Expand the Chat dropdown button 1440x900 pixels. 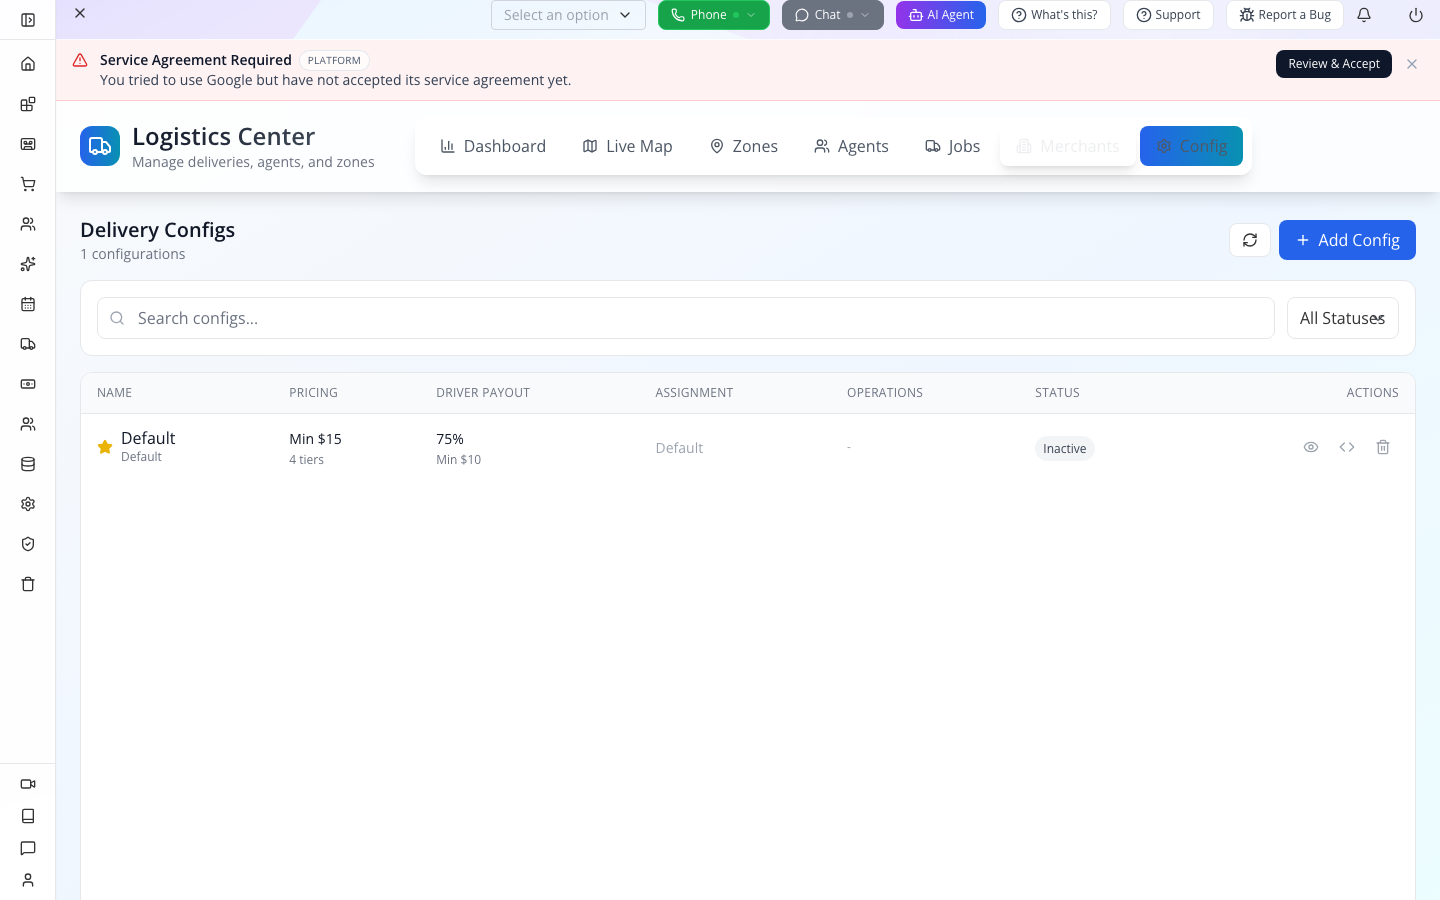click(x=833, y=15)
